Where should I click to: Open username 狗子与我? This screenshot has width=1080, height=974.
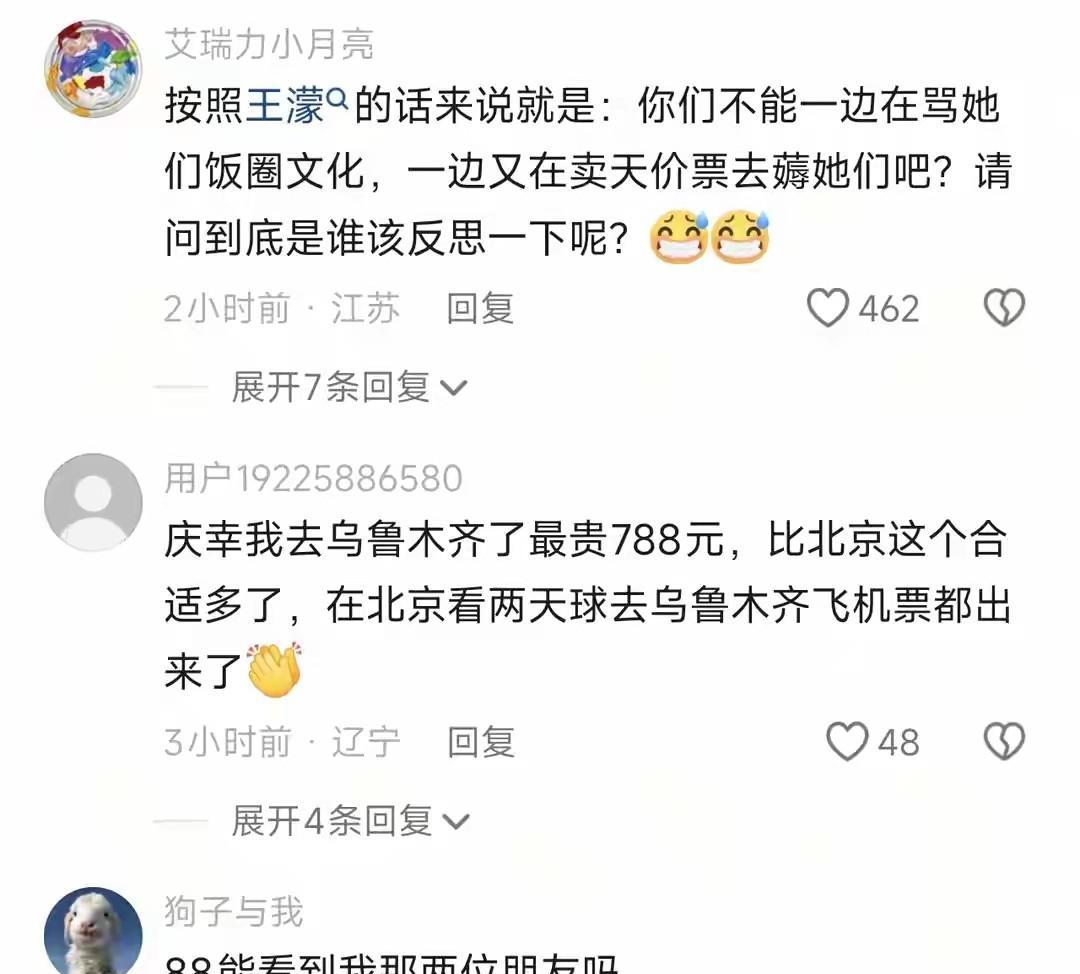click(x=233, y=911)
